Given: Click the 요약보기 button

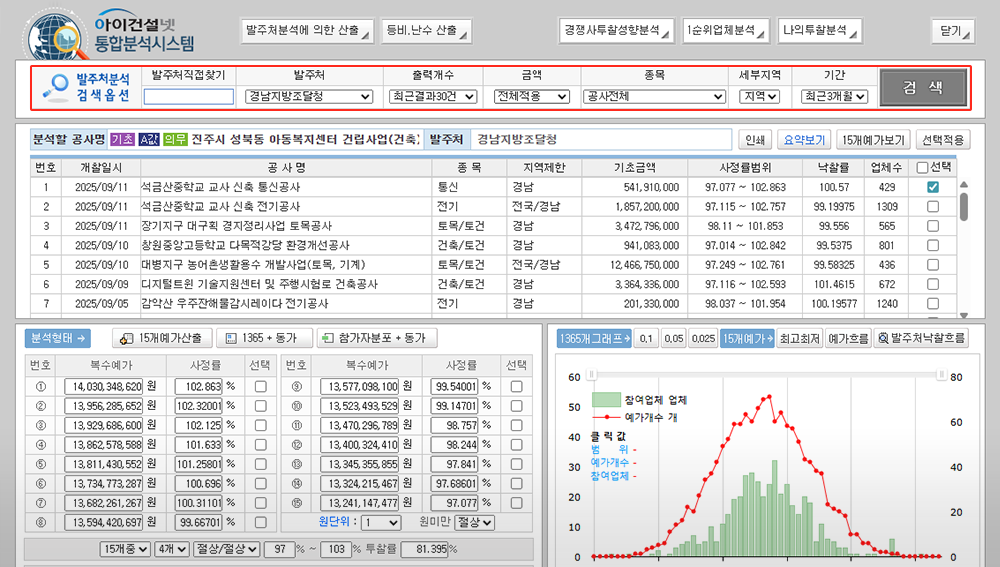Looking at the screenshot, I should 804,140.
